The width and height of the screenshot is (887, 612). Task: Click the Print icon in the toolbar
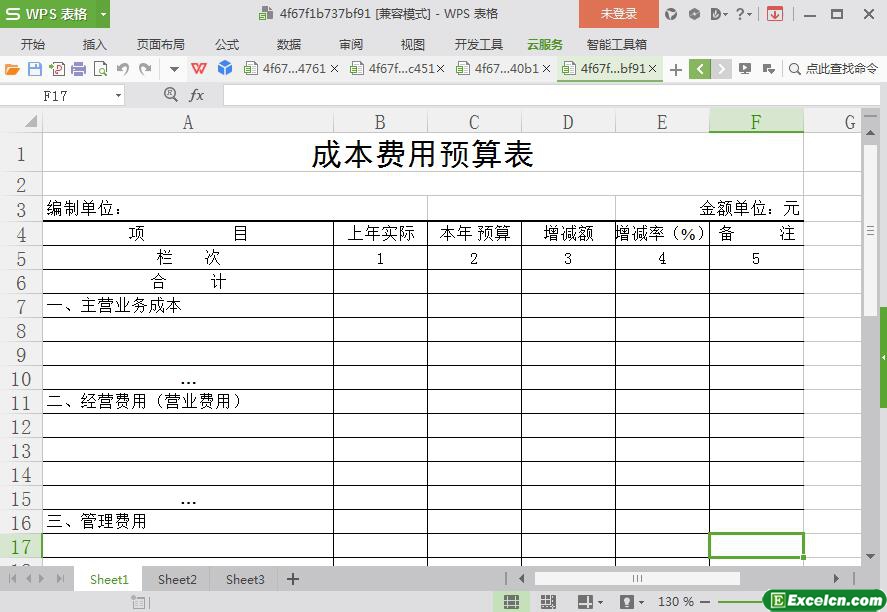tap(78, 69)
